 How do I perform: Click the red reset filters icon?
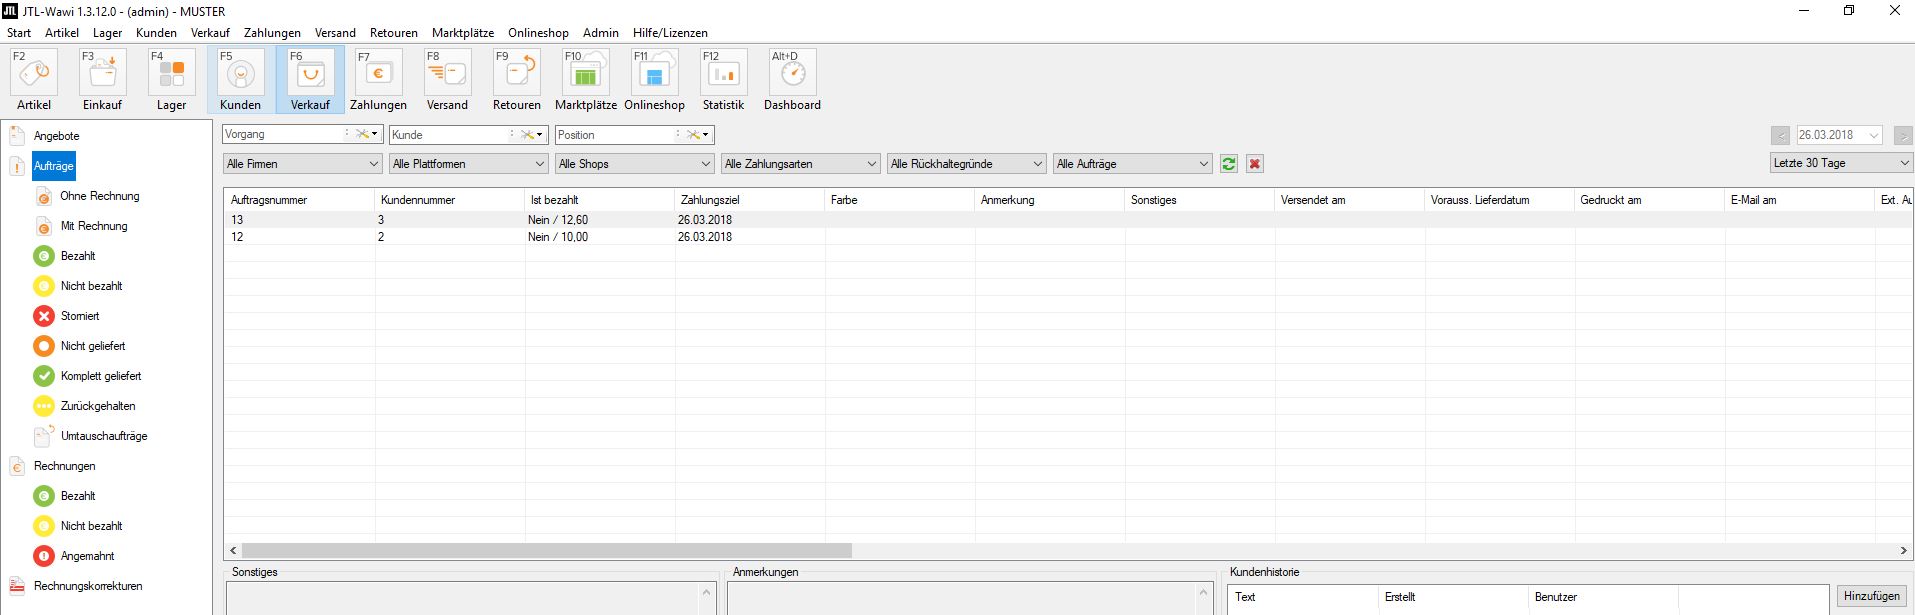[x=1255, y=164]
